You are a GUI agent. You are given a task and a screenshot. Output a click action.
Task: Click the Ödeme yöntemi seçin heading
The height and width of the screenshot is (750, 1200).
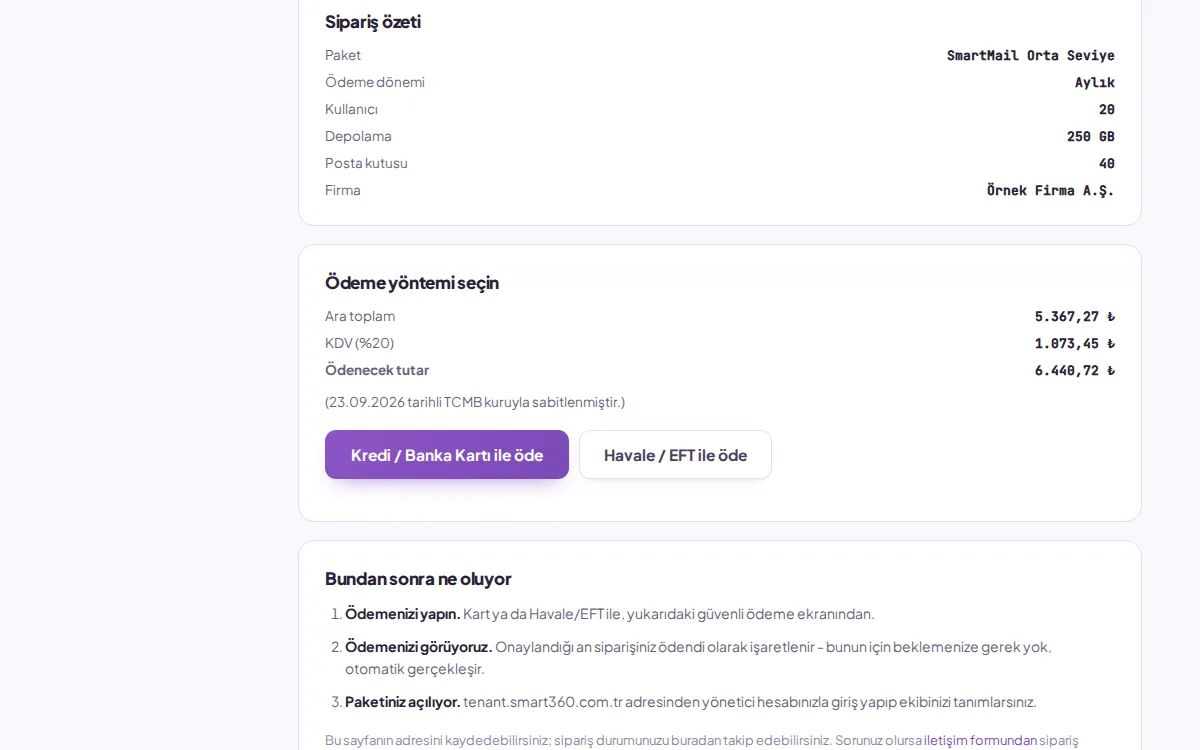click(x=412, y=283)
